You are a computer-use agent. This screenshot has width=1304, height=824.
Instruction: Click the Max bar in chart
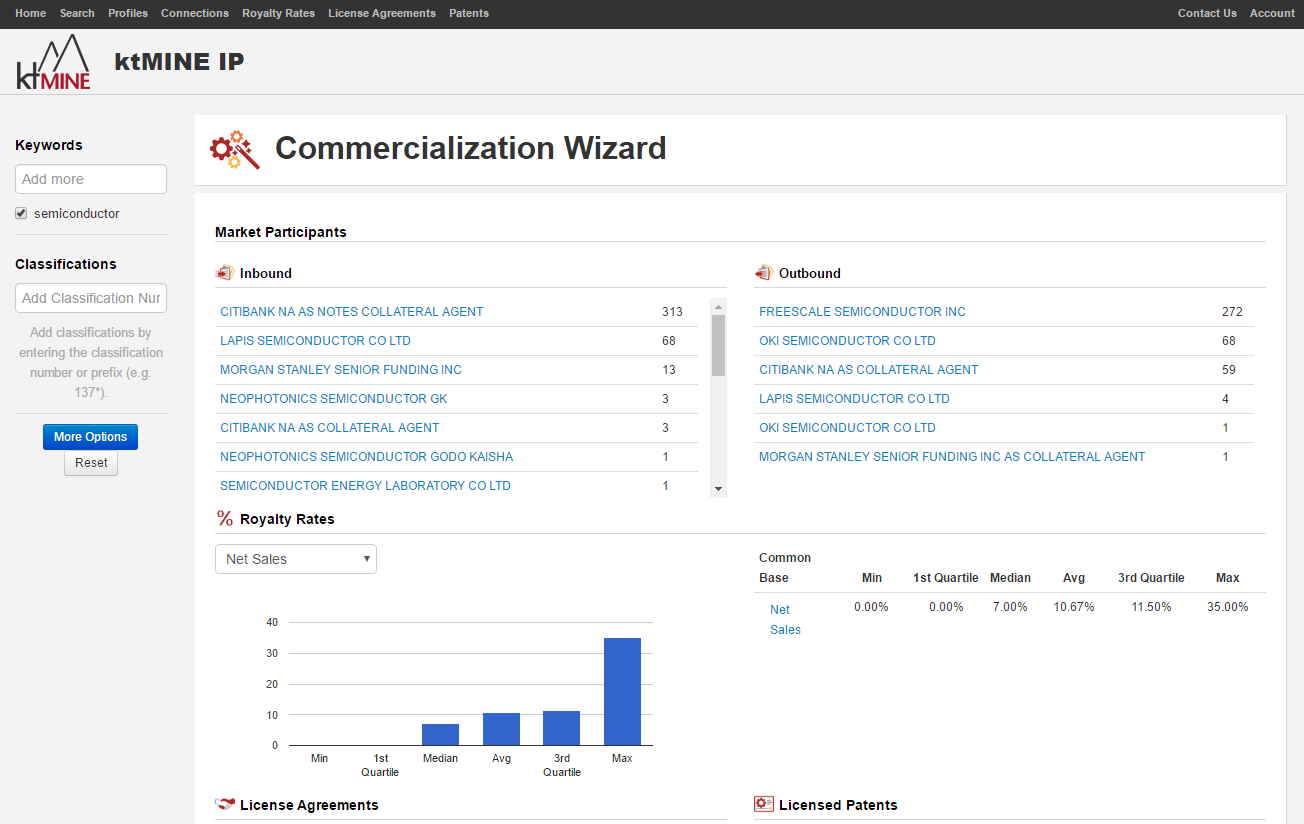coord(622,691)
